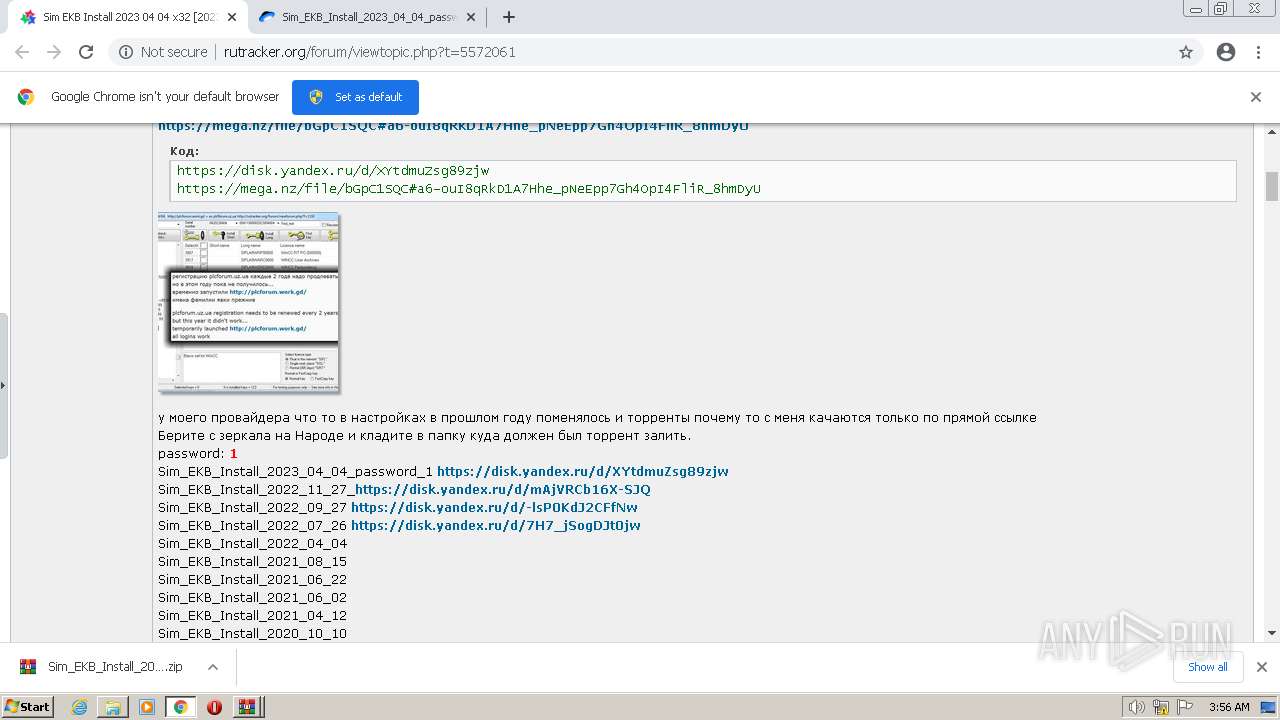Screen dimensions: 1280x720
Task: Click the volume speaker tray icon
Action: 1136,707
